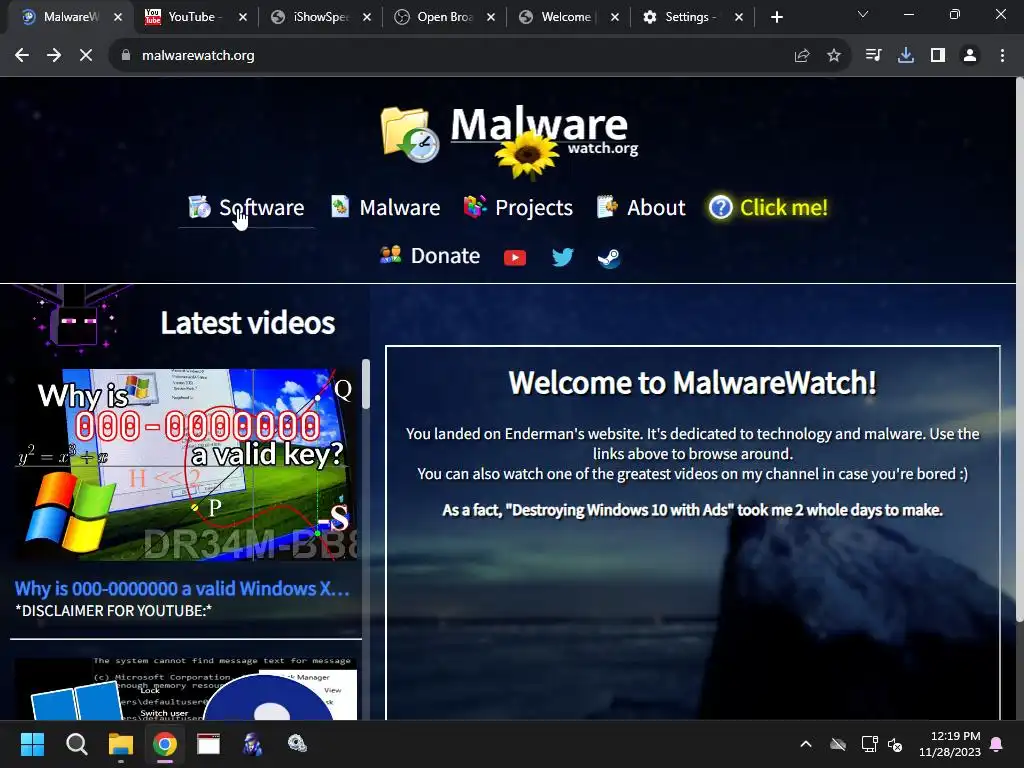The width and height of the screenshot is (1024, 768).
Task: Go back to the previous page
Action: click(x=22, y=56)
